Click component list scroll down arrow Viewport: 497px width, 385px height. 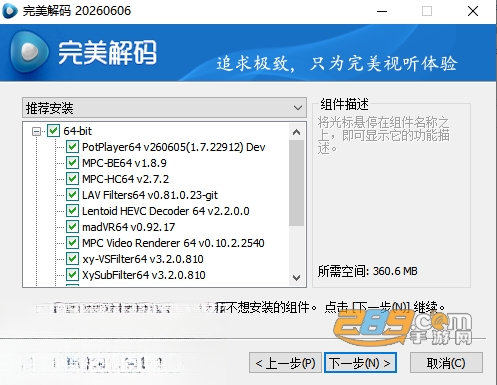point(296,277)
